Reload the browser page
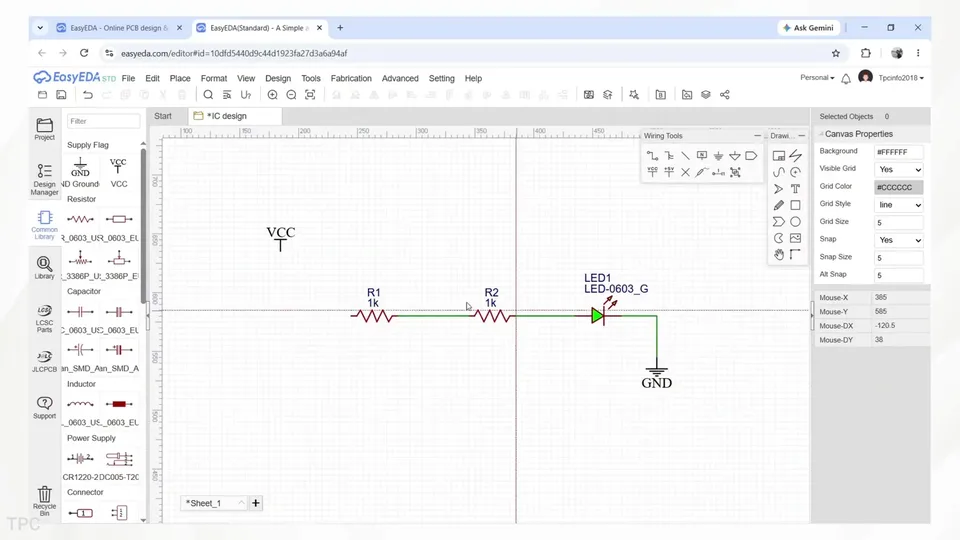Image resolution: width=960 pixels, height=540 pixels. pyautogui.click(x=84, y=53)
